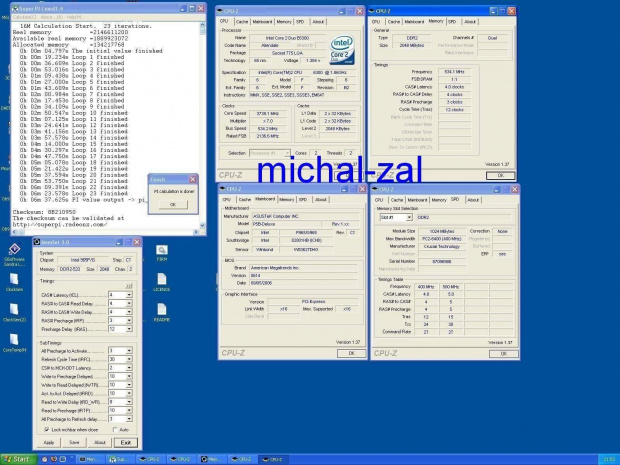This screenshot has height=465, width=620.
Task: Open the ClockGen(2) desktop icon
Action: click(x=14, y=312)
